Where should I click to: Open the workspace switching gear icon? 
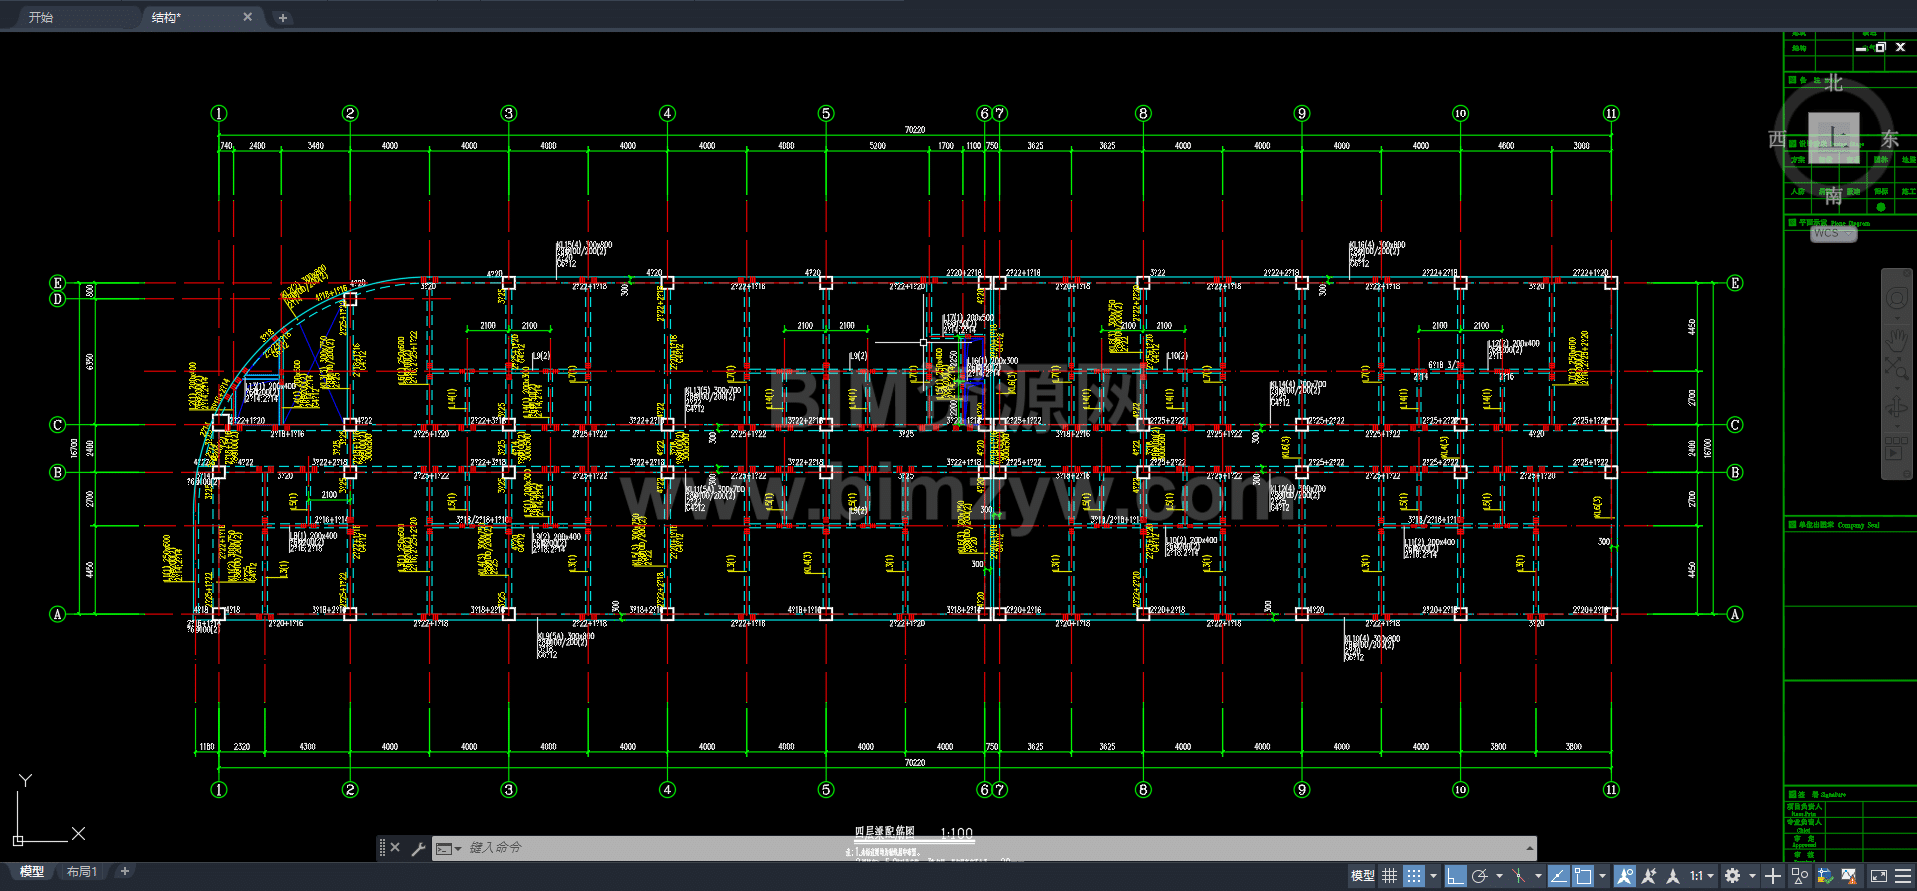pos(1733,876)
